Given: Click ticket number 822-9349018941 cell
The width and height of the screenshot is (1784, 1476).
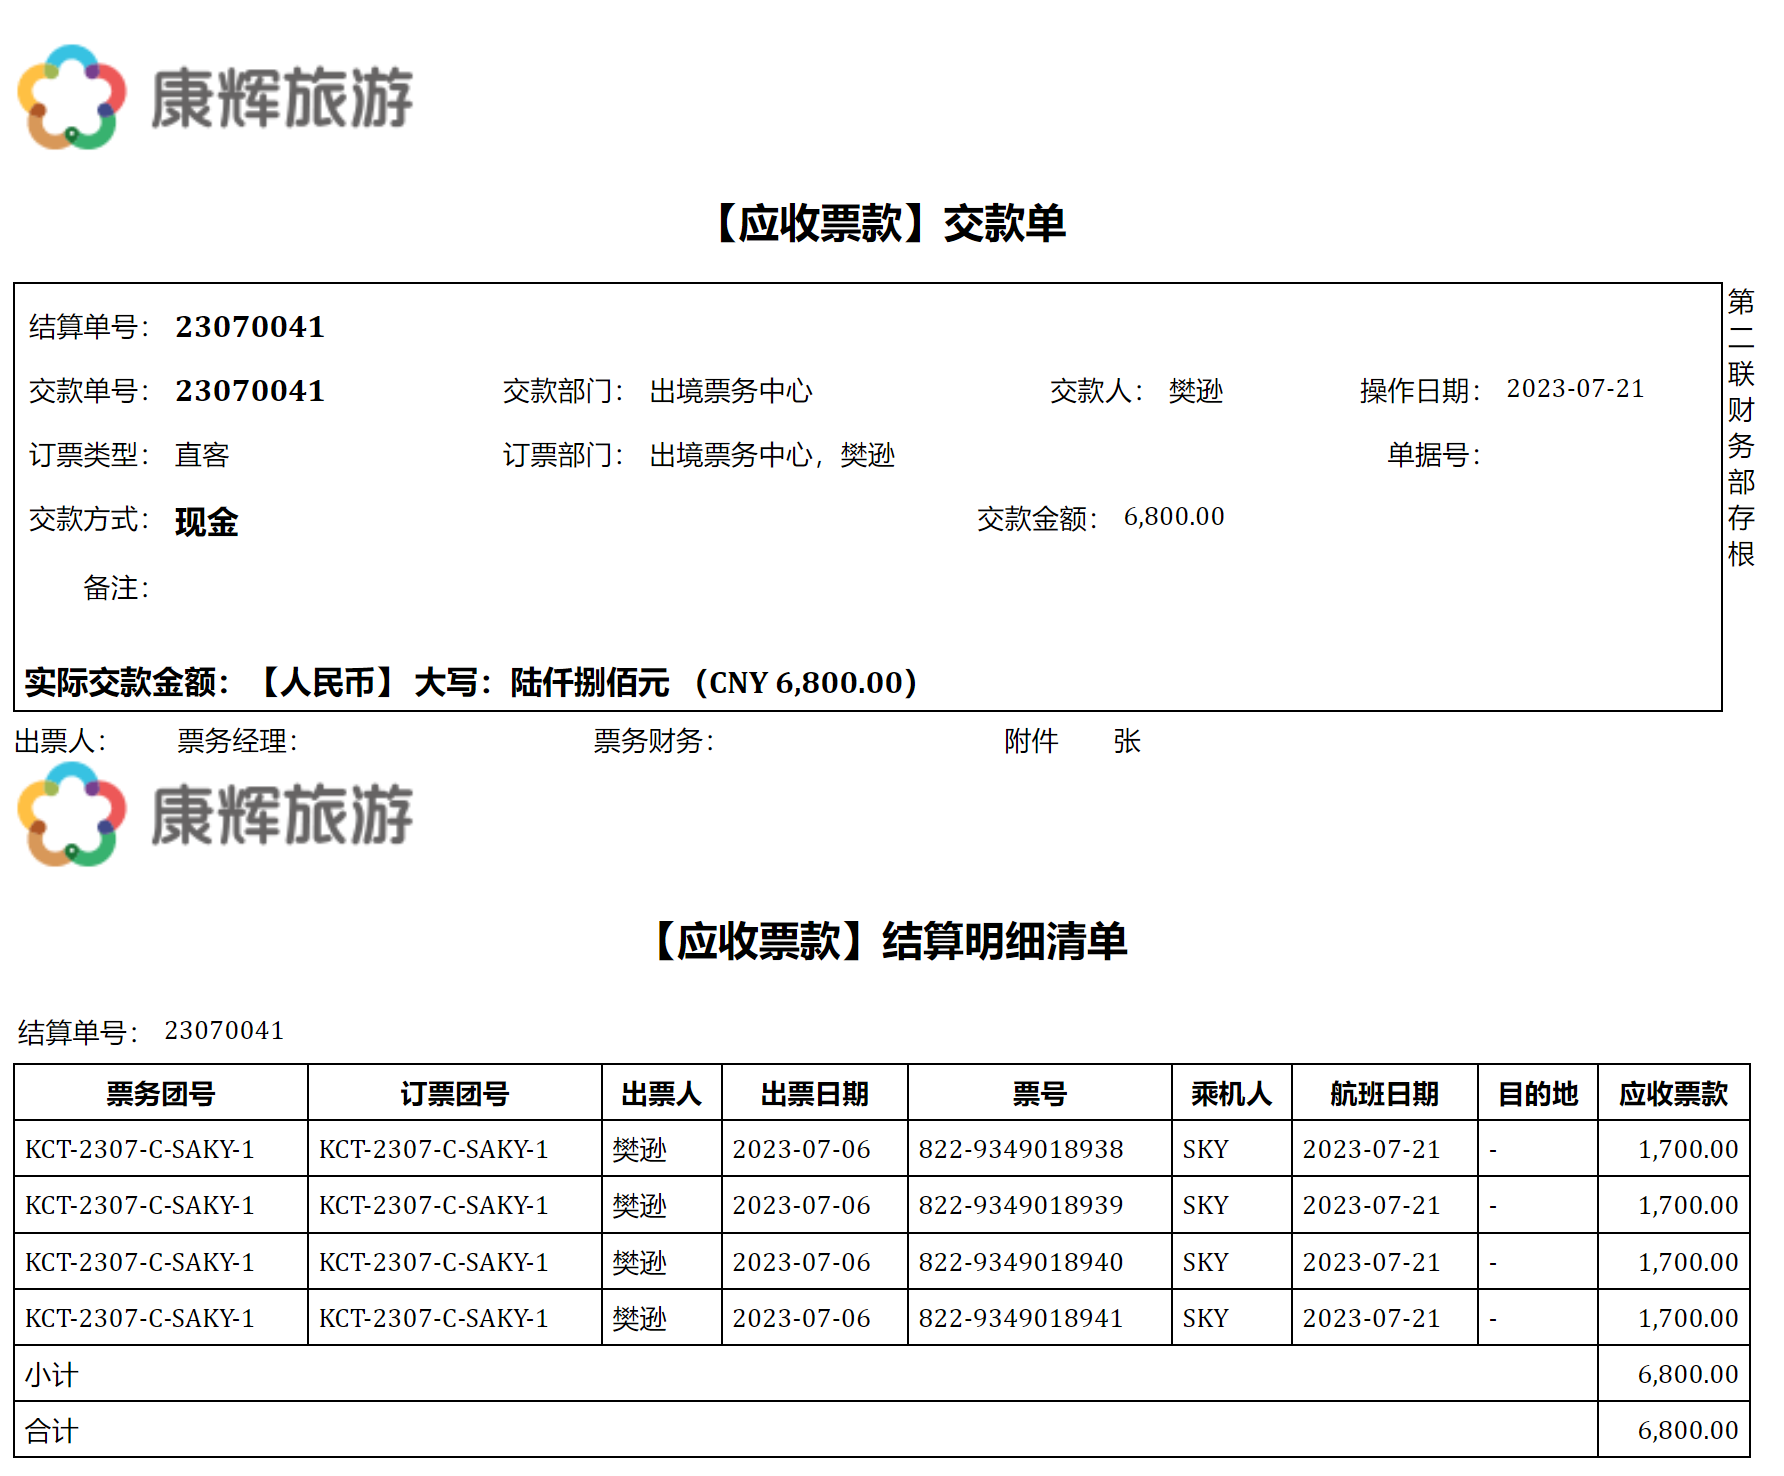Looking at the screenshot, I should (1021, 1319).
